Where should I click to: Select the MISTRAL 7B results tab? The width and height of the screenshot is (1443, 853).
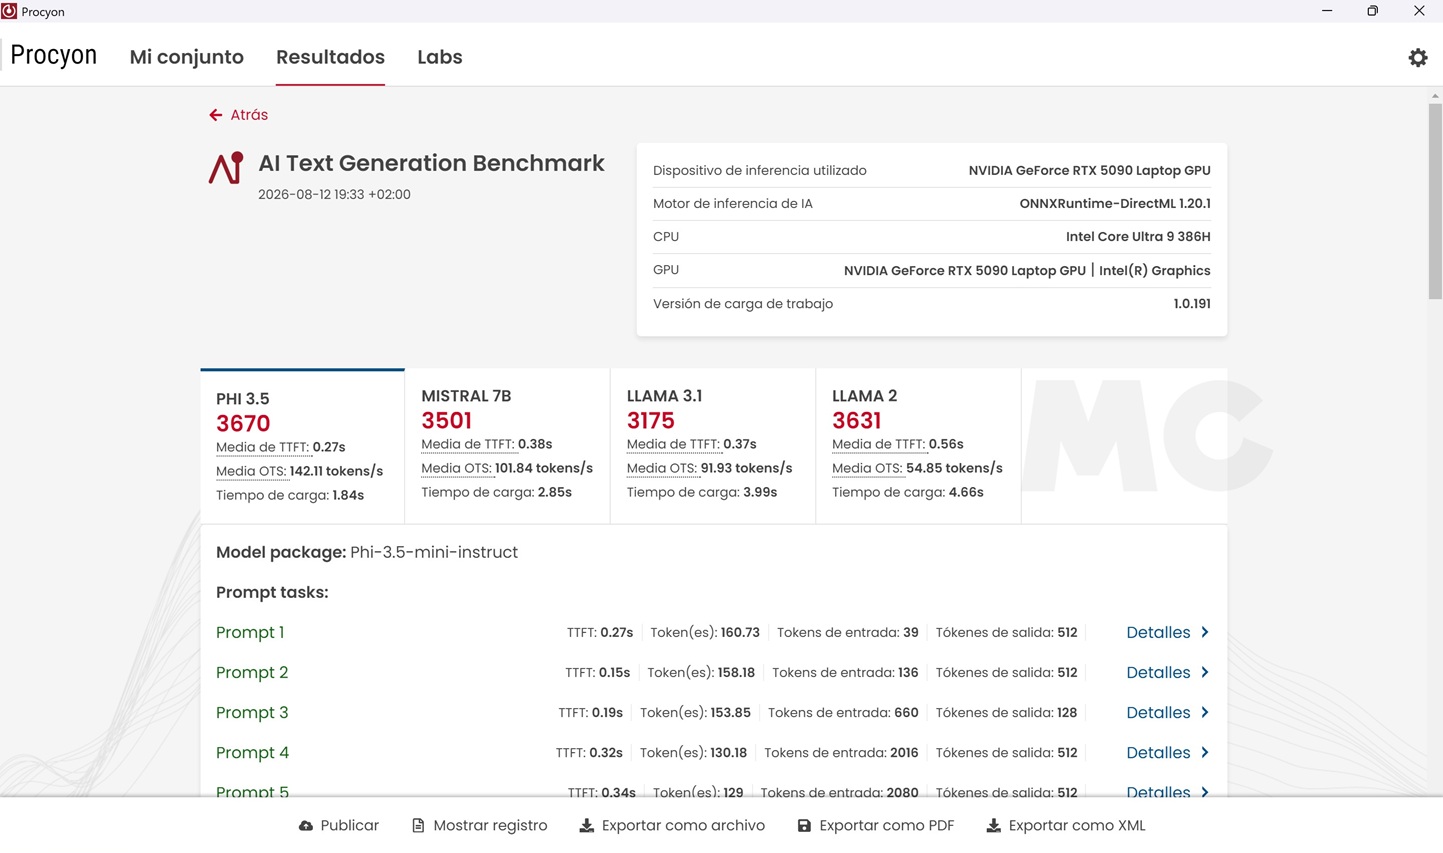(x=507, y=445)
